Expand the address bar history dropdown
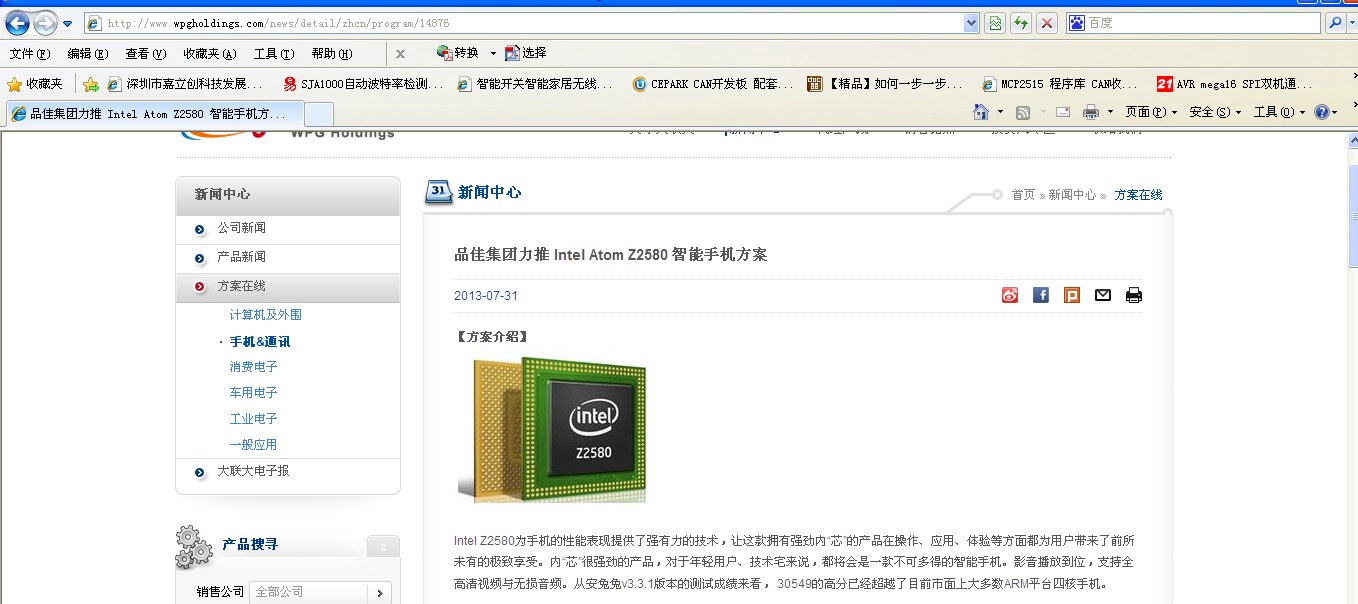 pos(971,23)
